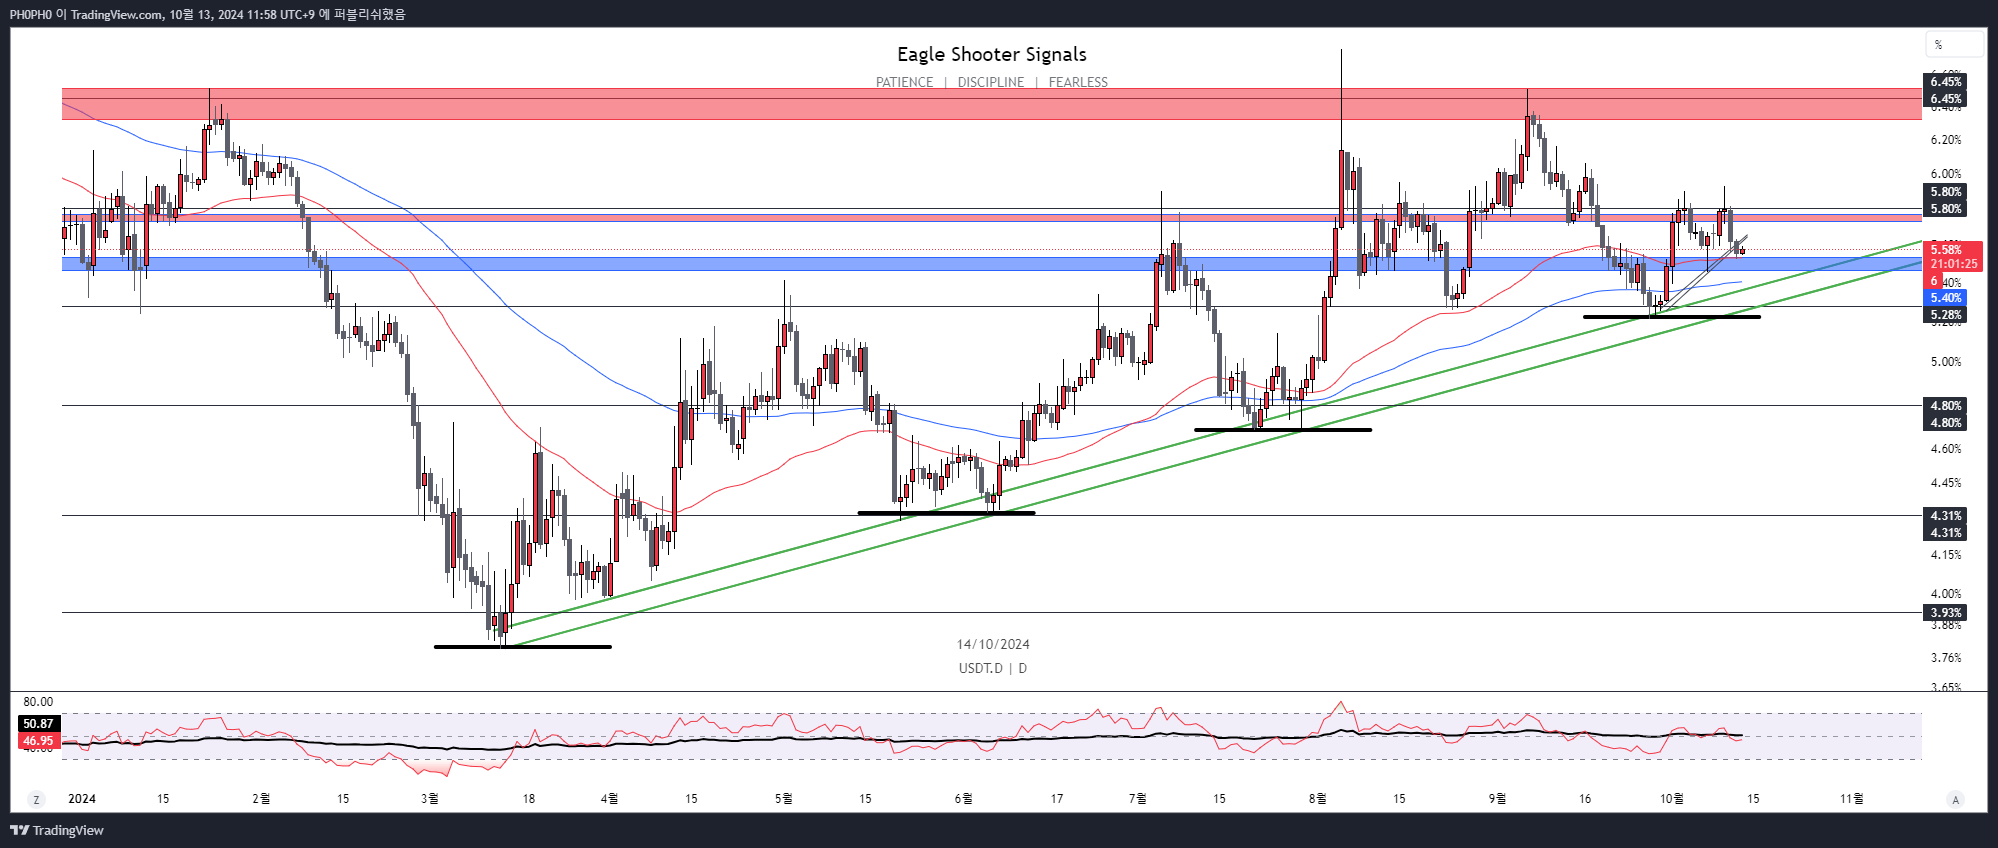1998x848 pixels.
Task: Open the TradingView logo link
Action: (57, 830)
